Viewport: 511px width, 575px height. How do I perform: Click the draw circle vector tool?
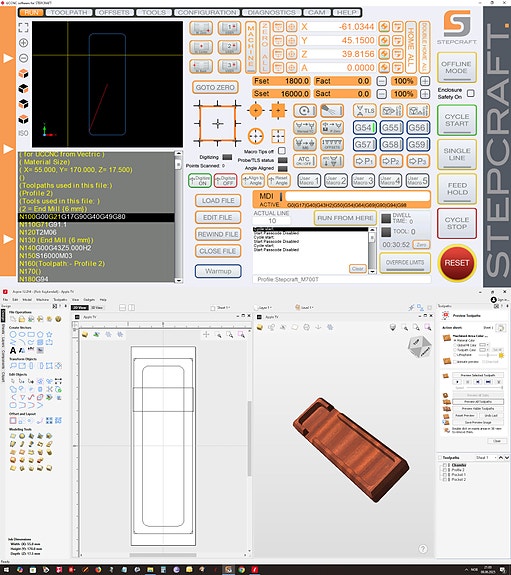tap(13, 334)
